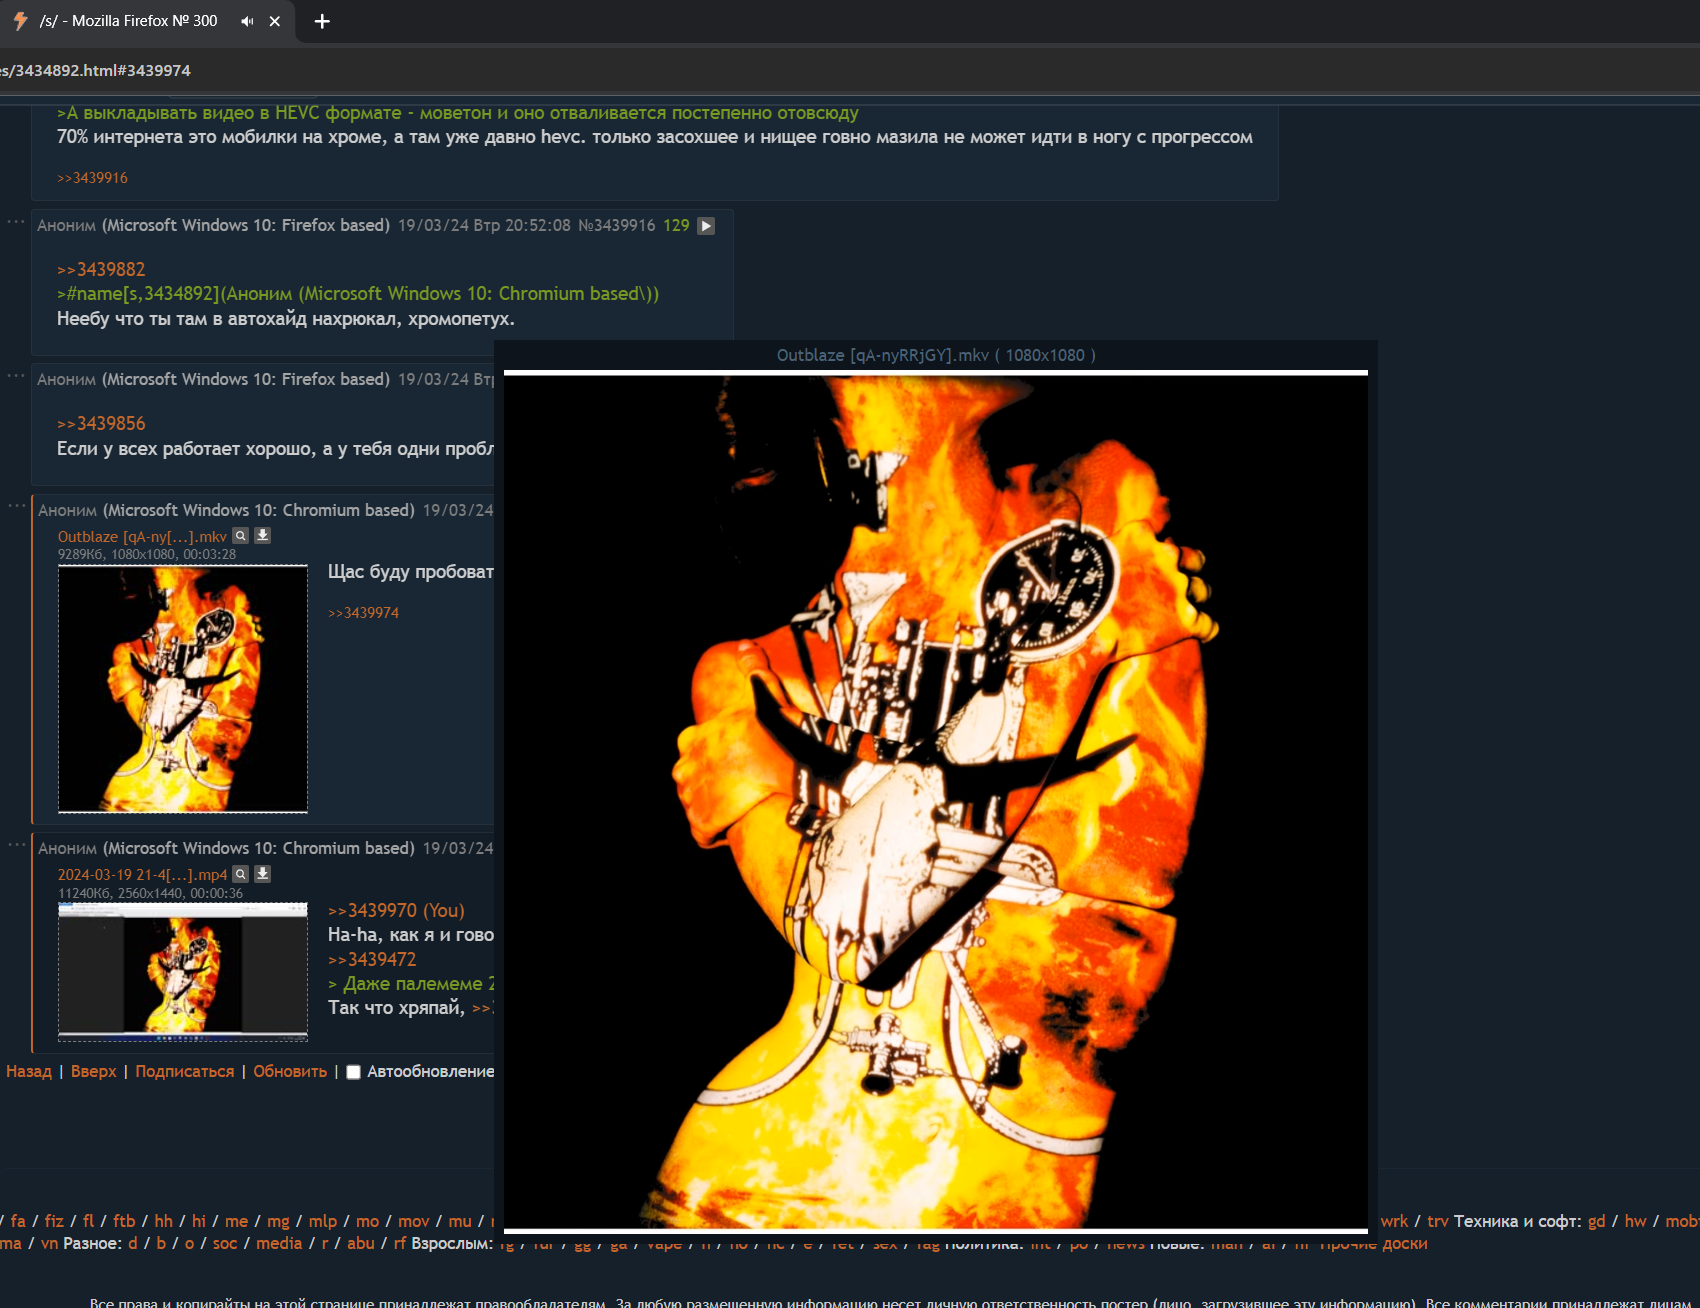Open the b board link

161,1243
